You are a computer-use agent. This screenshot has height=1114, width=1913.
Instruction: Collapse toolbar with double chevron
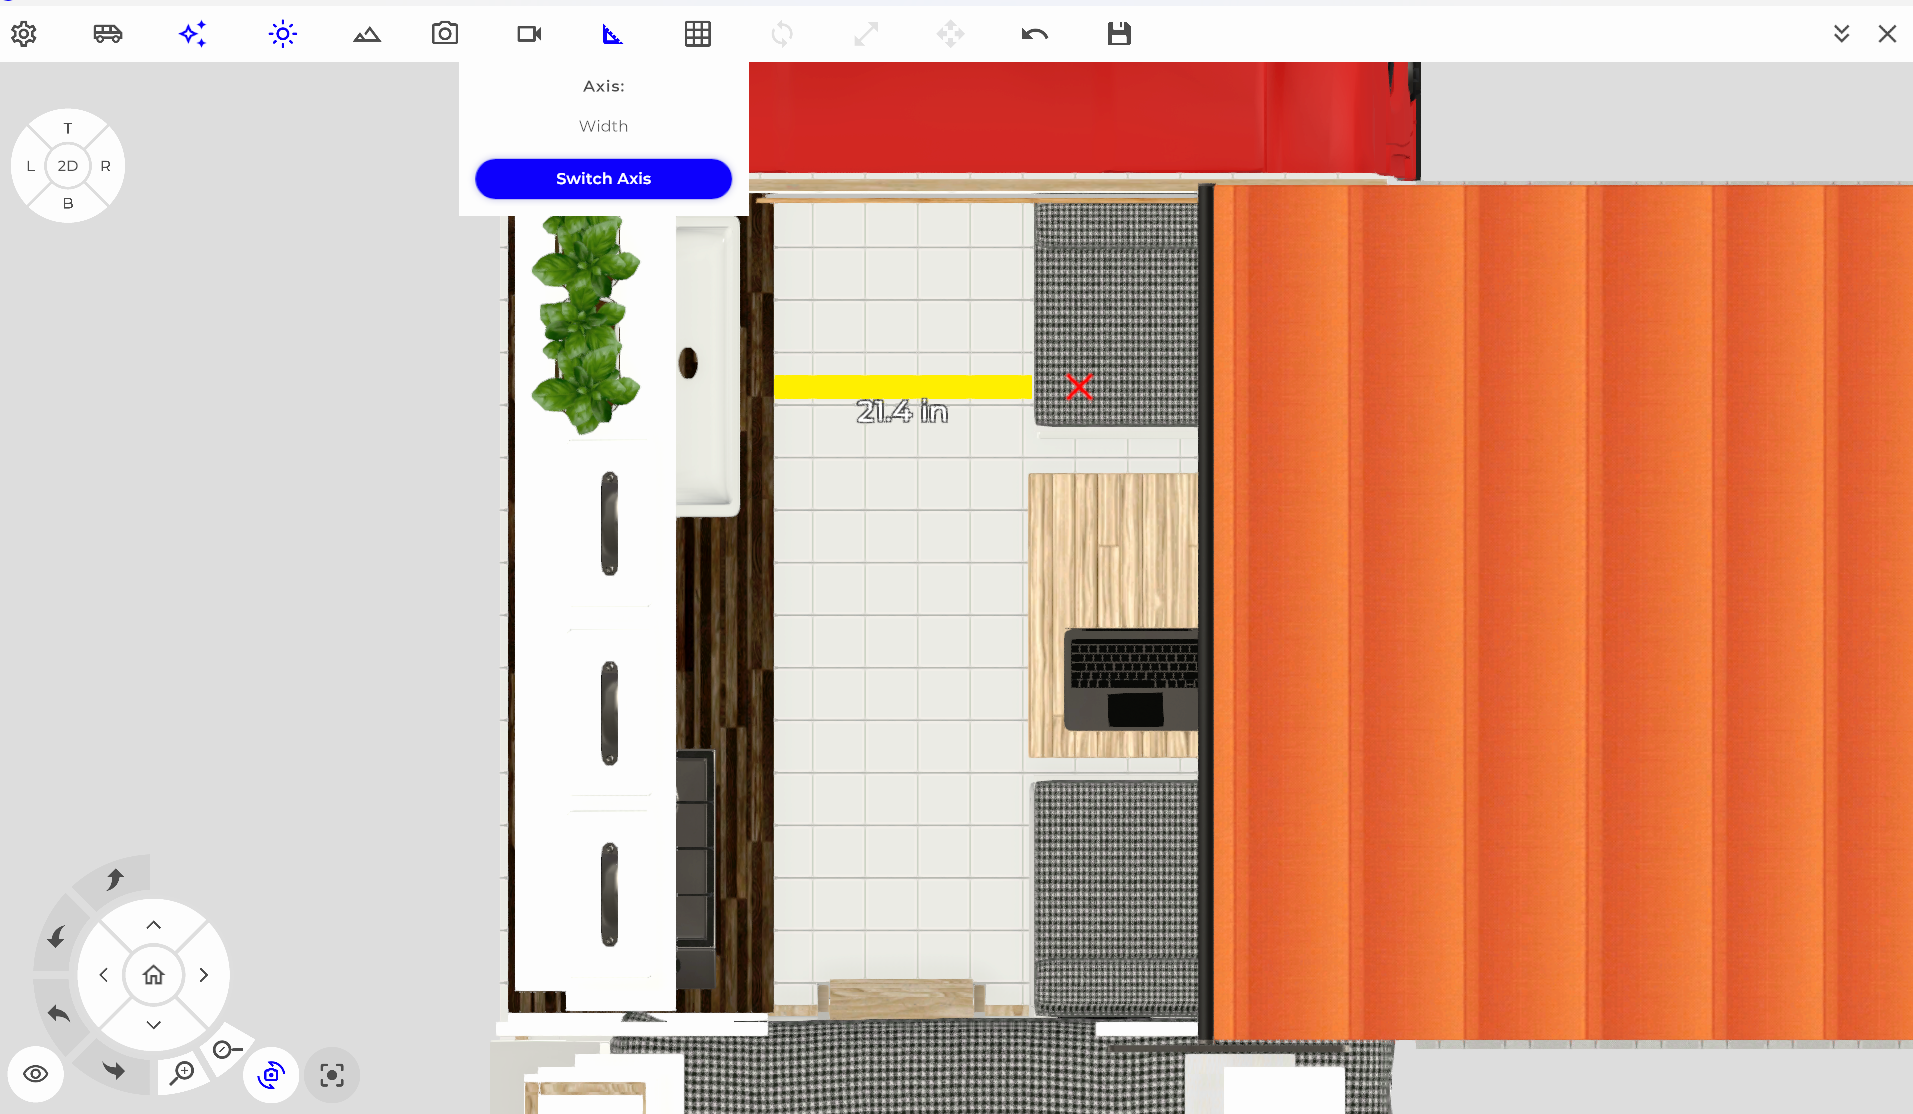pyautogui.click(x=1841, y=34)
